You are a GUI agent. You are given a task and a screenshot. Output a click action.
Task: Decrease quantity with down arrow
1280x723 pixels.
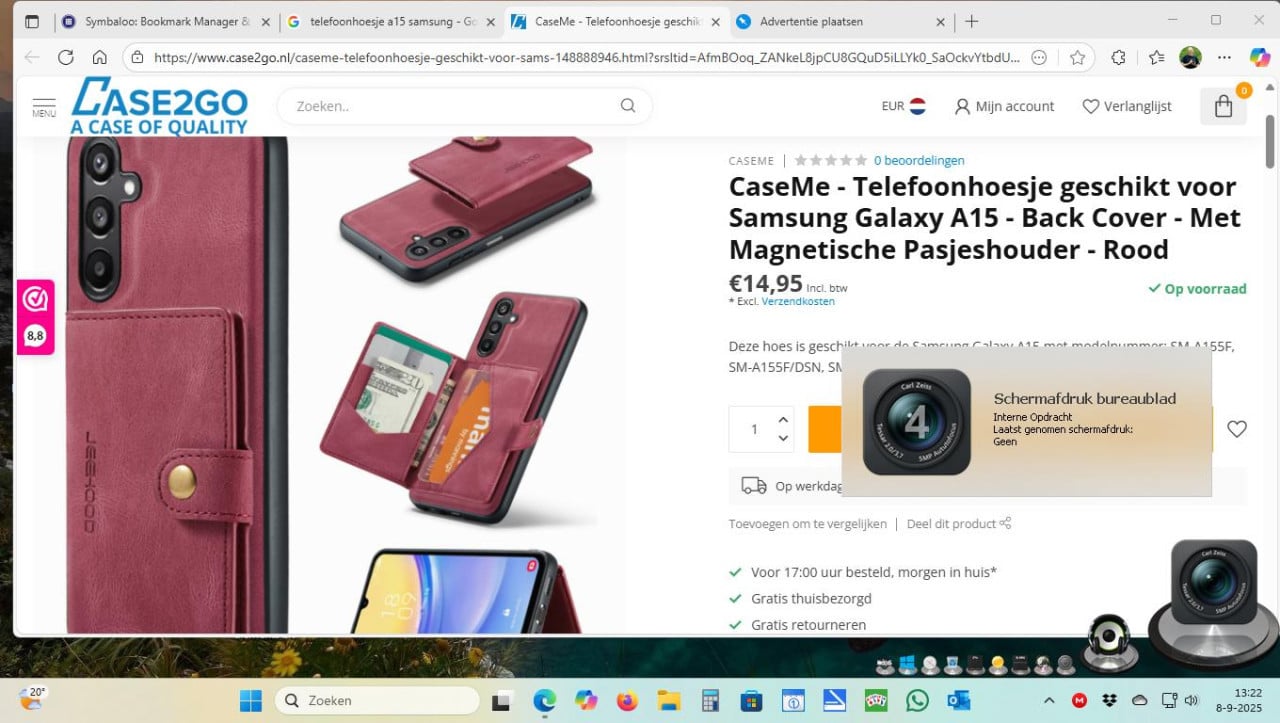(x=783, y=438)
